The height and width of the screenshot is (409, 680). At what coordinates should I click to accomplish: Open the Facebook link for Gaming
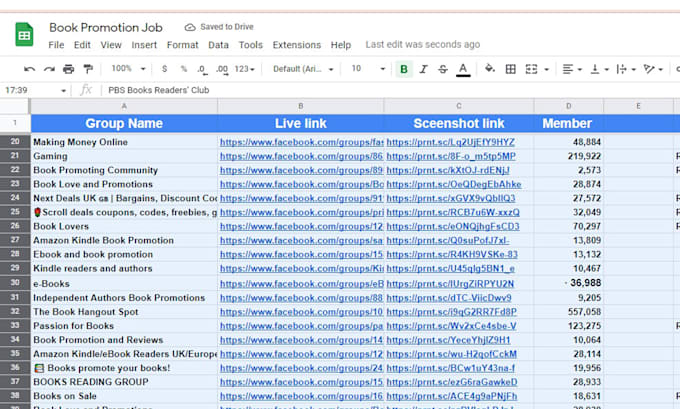coord(301,156)
